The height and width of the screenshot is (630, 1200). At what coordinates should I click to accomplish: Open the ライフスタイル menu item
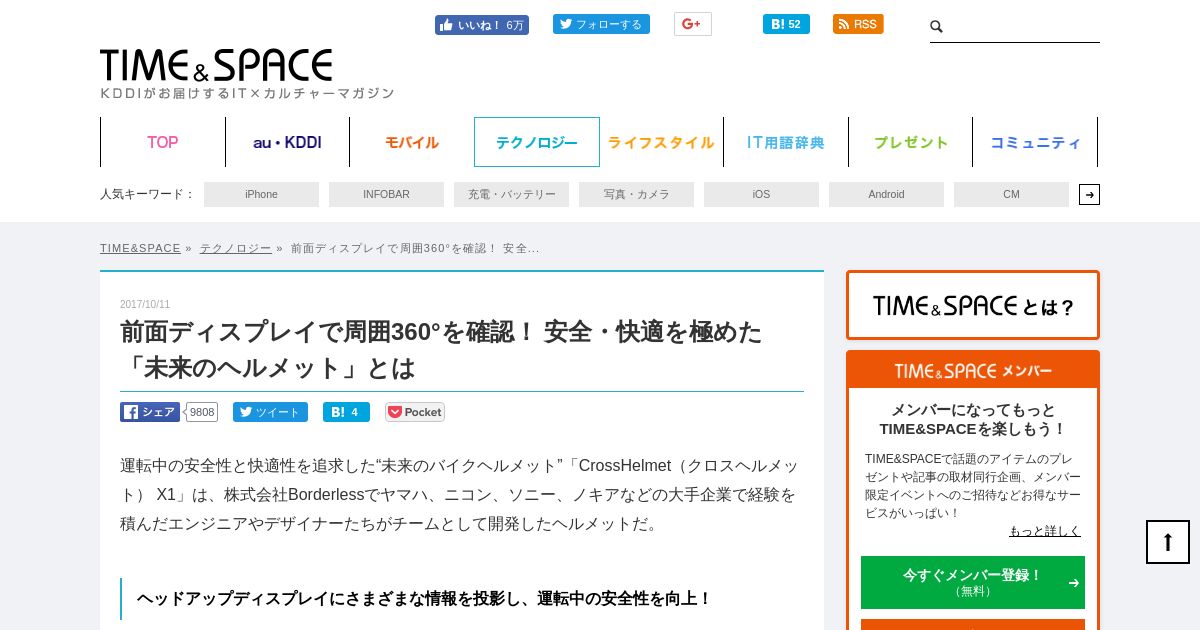[x=661, y=142]
